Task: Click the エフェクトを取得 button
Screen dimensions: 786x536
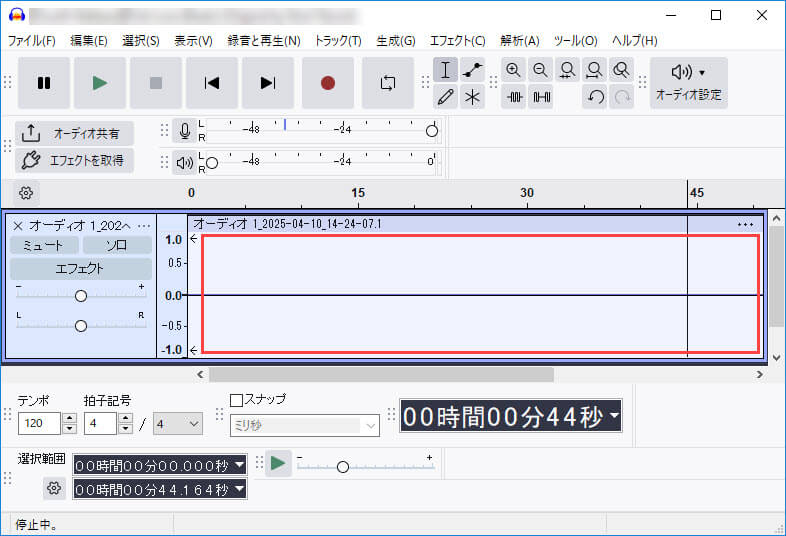Action: (74, 160)
